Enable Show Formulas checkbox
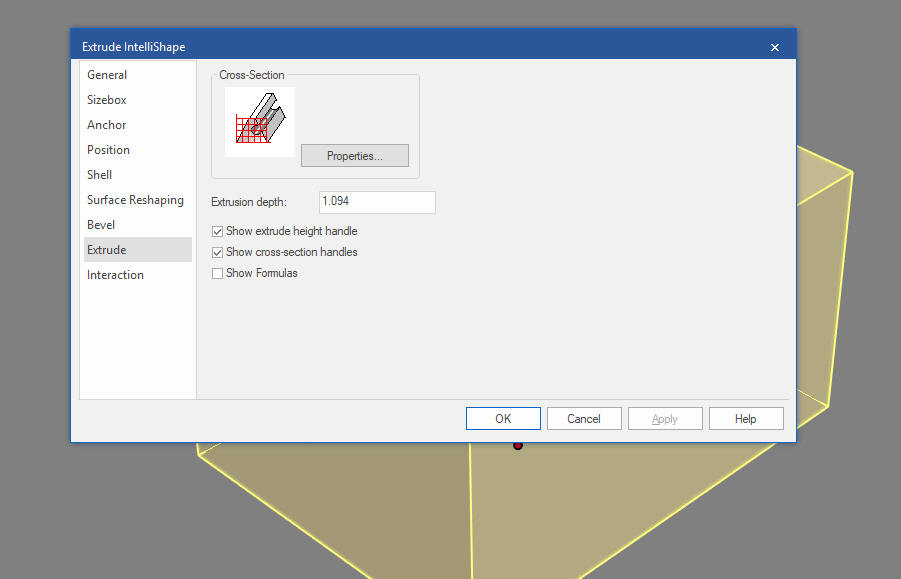 pos(217,273)
